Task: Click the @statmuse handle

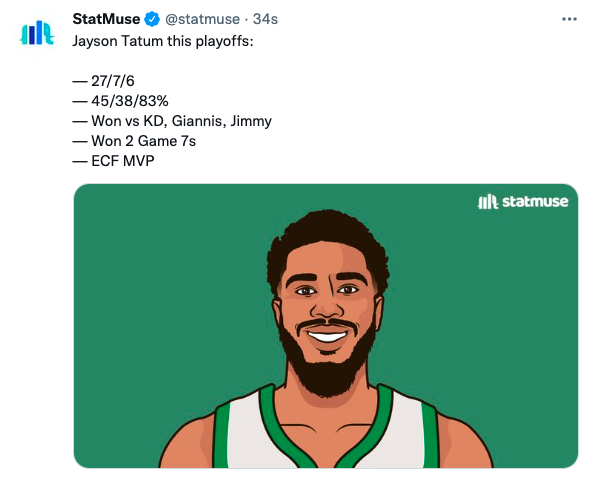Action: [202, 19]
